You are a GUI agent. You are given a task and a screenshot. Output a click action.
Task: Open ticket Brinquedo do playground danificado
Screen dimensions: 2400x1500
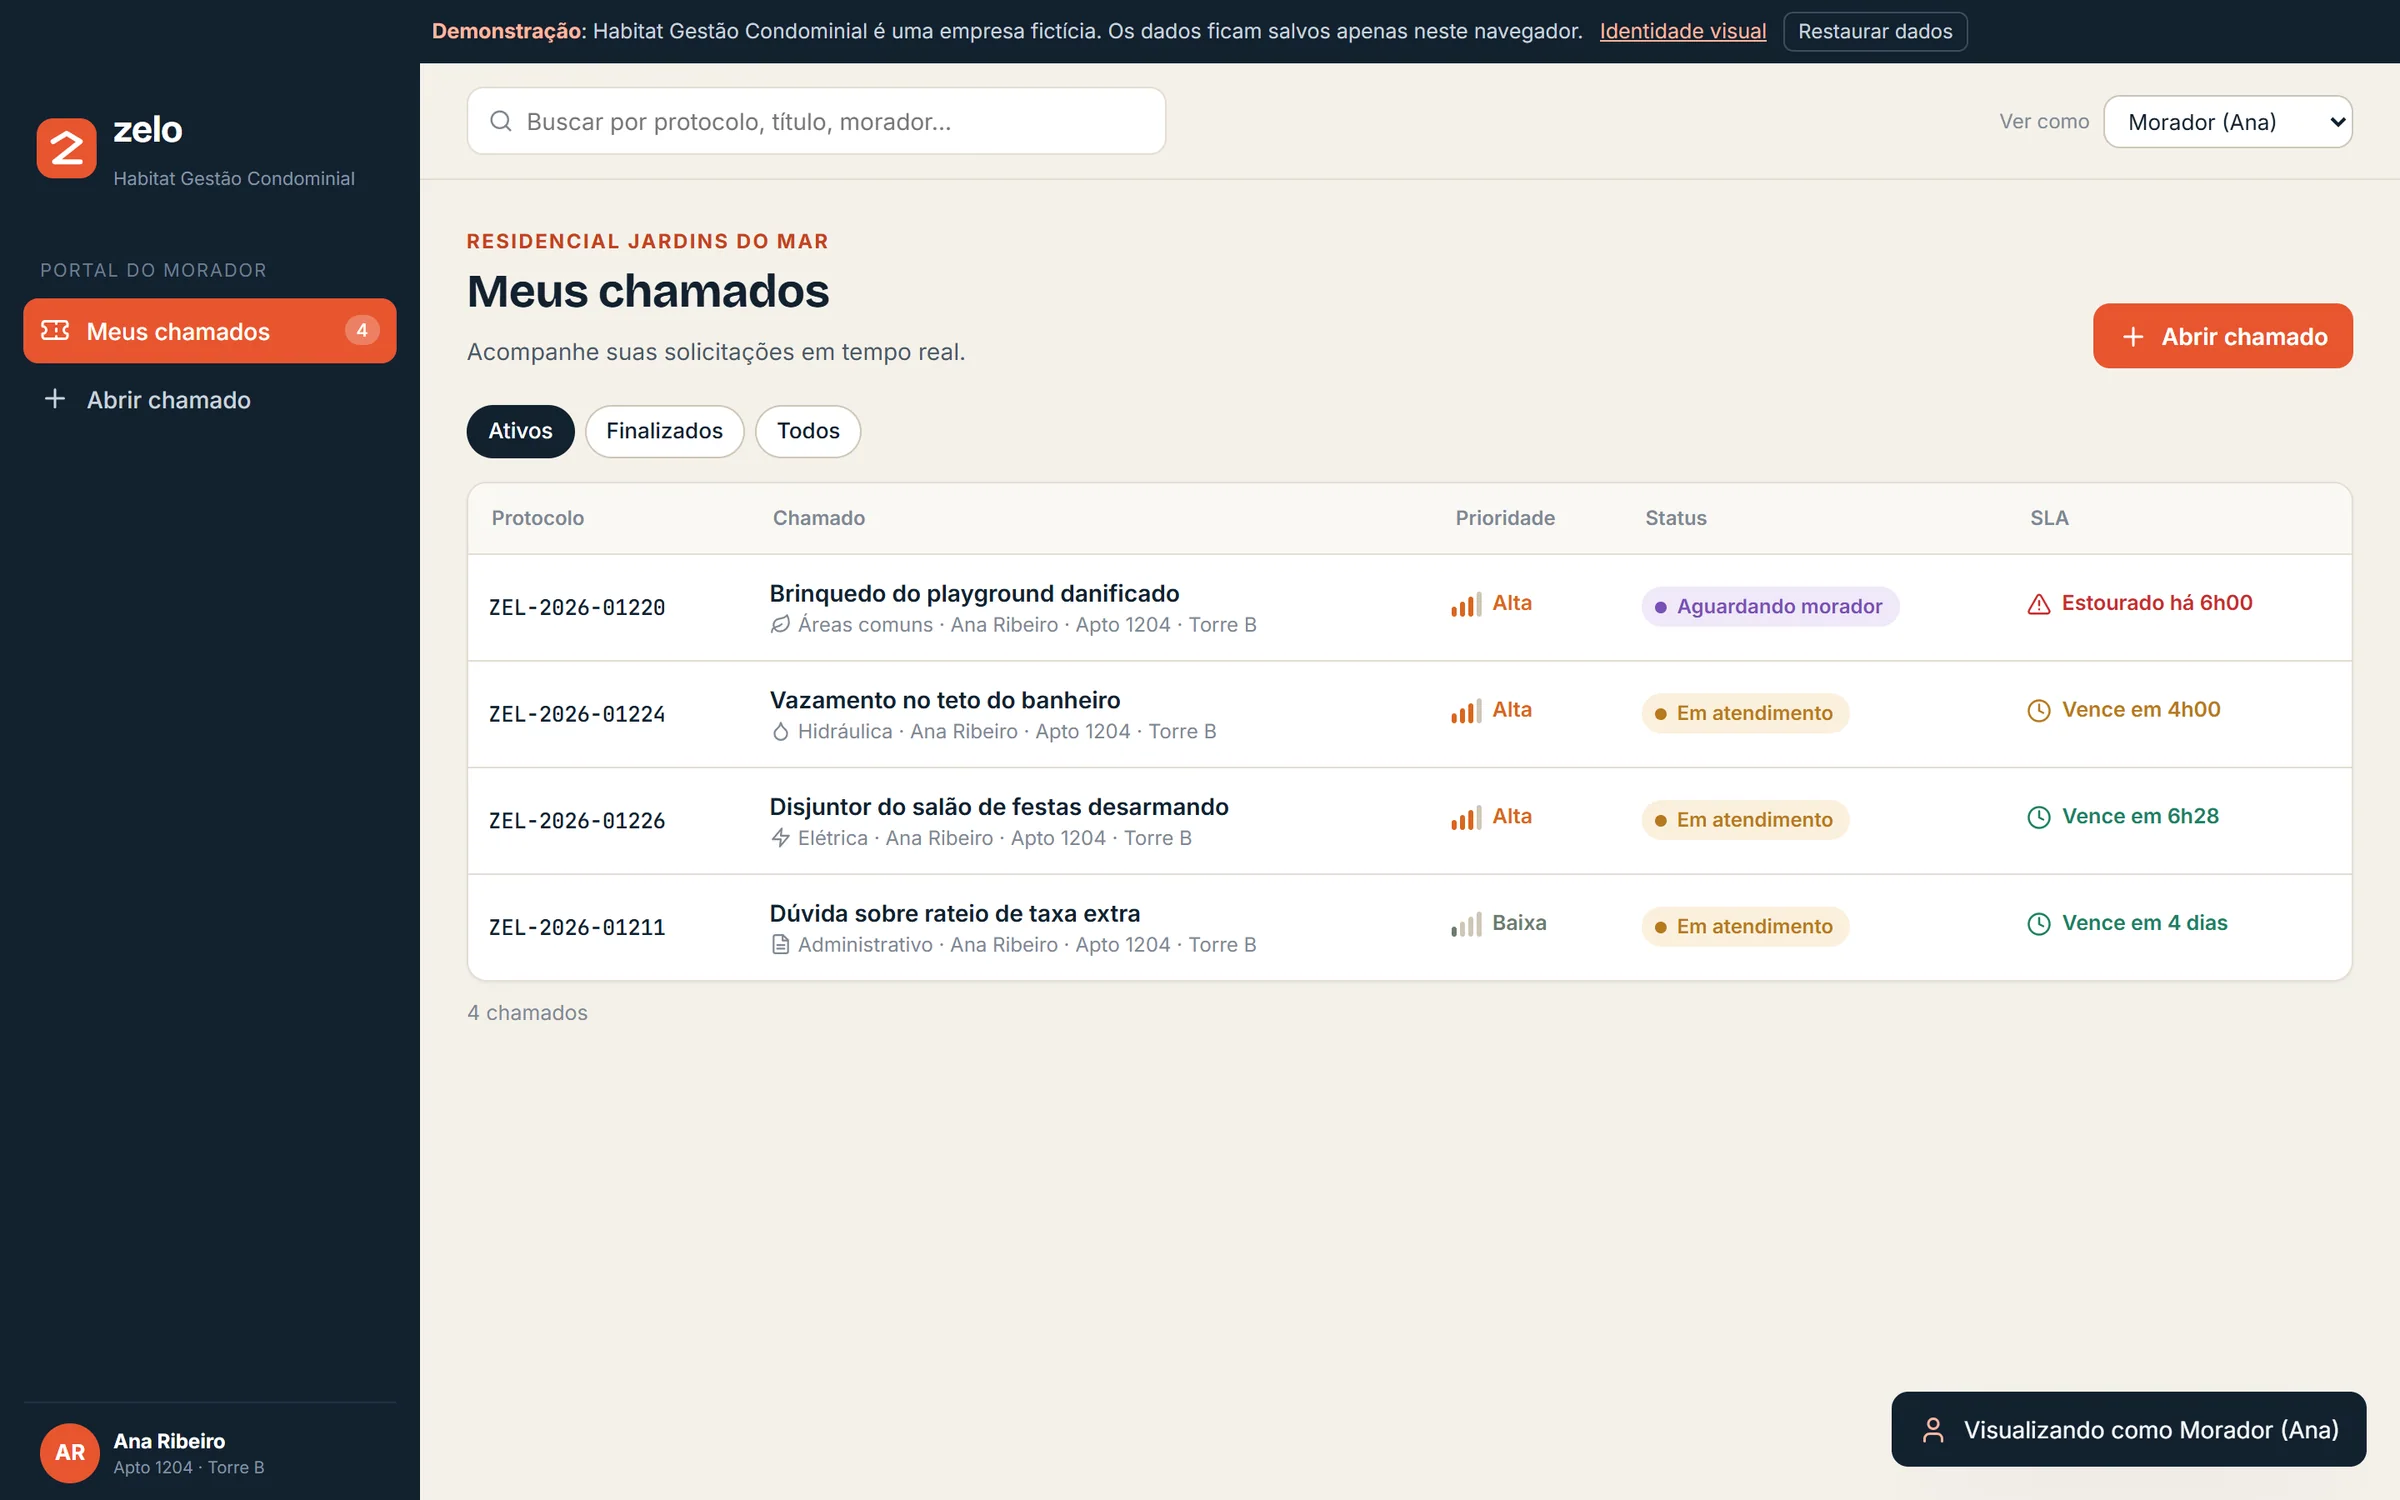[x=974, y=593]
